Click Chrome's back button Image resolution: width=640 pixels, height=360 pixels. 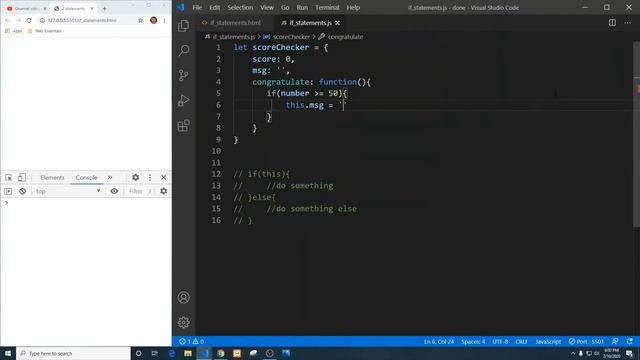[x=7, y=20]
